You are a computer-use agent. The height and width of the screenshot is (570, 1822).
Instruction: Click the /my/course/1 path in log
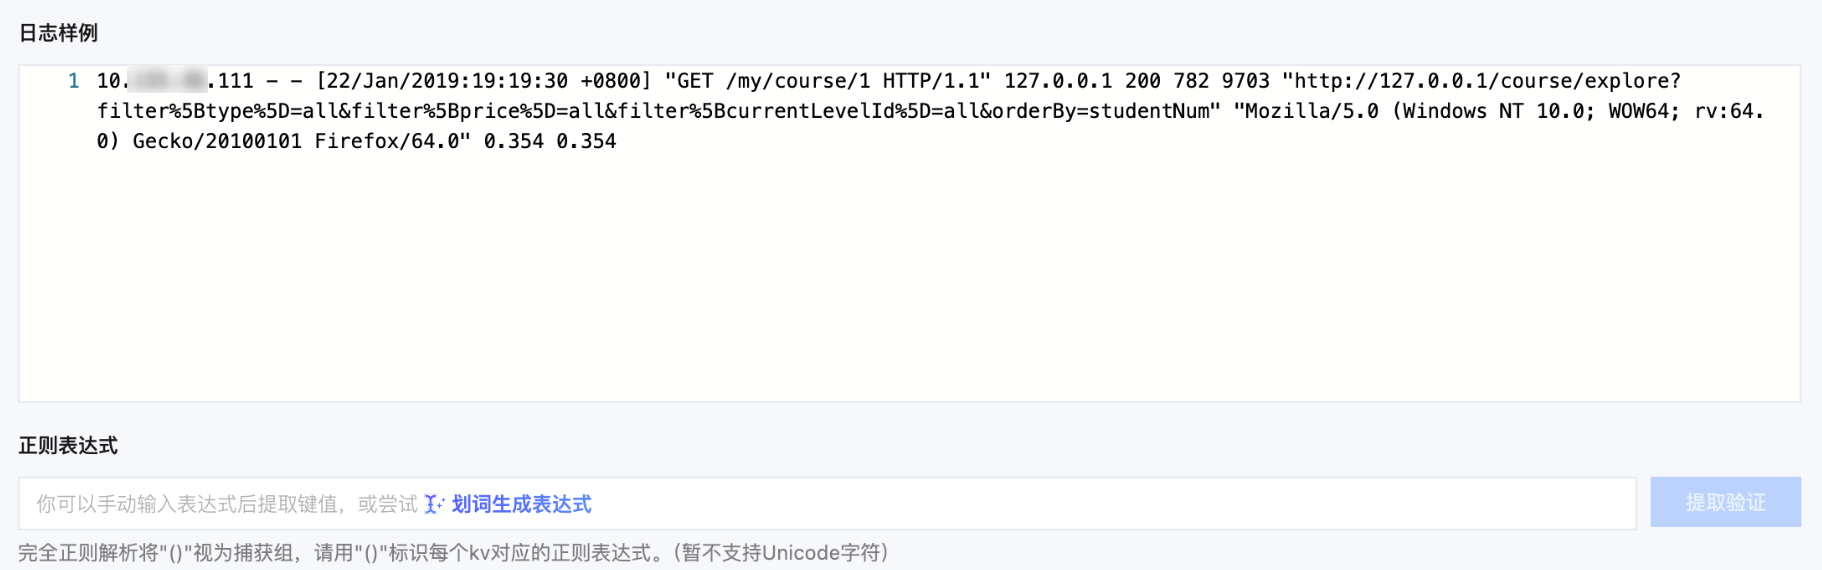[798, 81]
